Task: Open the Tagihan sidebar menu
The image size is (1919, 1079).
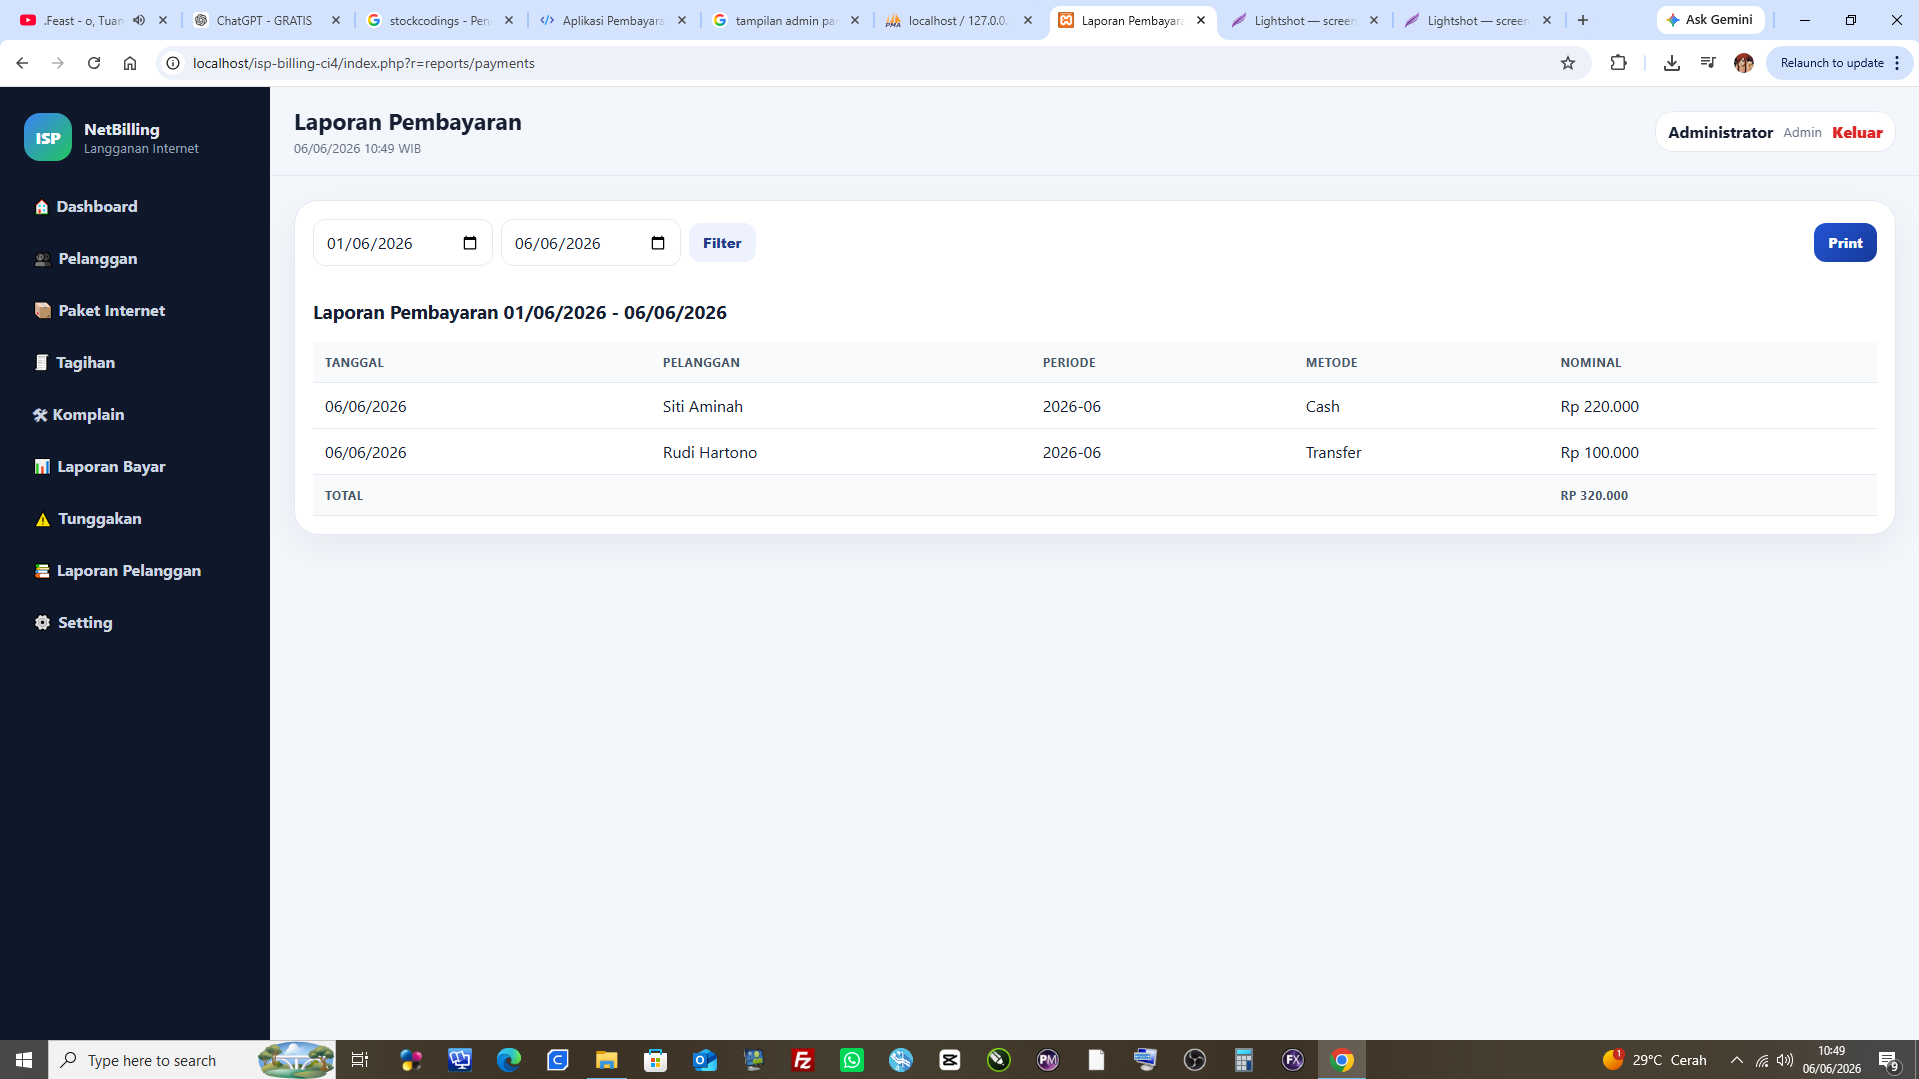Action: click(x=75, y=362)
